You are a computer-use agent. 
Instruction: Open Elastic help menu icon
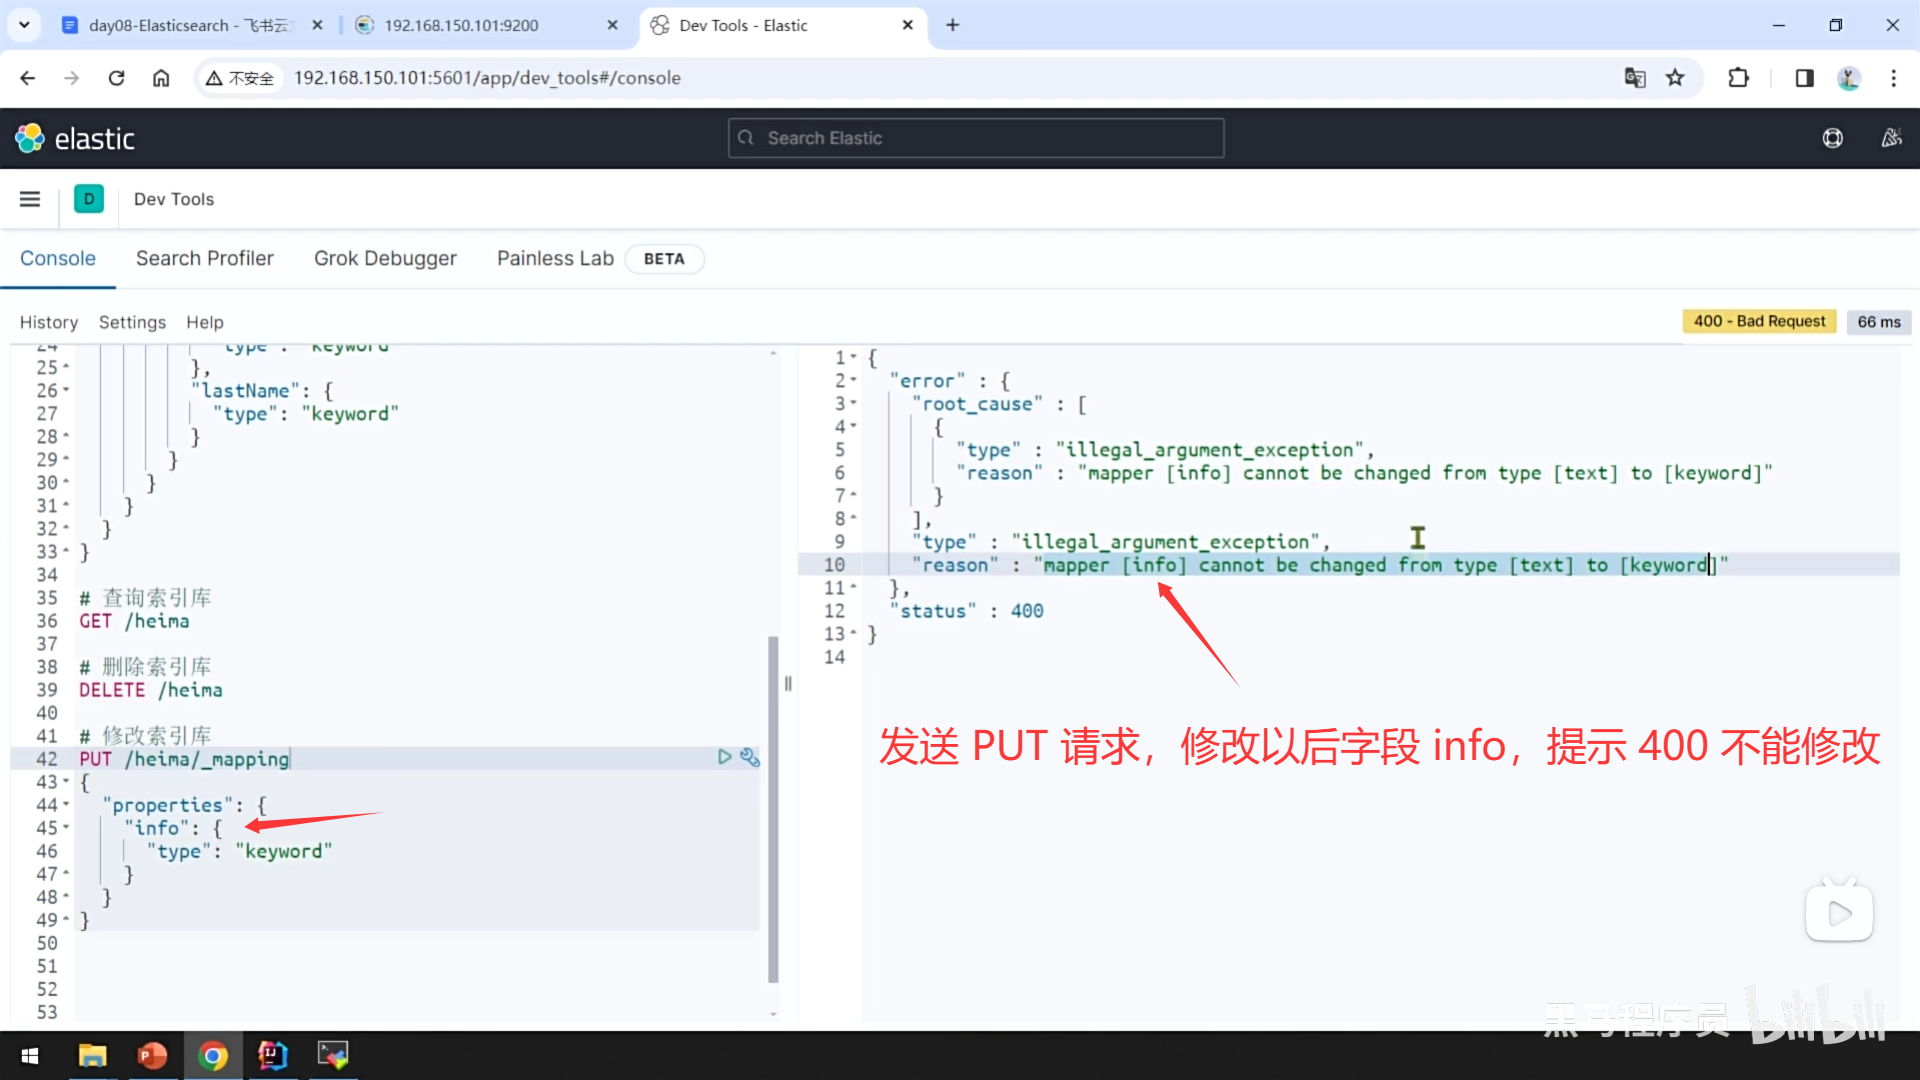click(1832, 138)
